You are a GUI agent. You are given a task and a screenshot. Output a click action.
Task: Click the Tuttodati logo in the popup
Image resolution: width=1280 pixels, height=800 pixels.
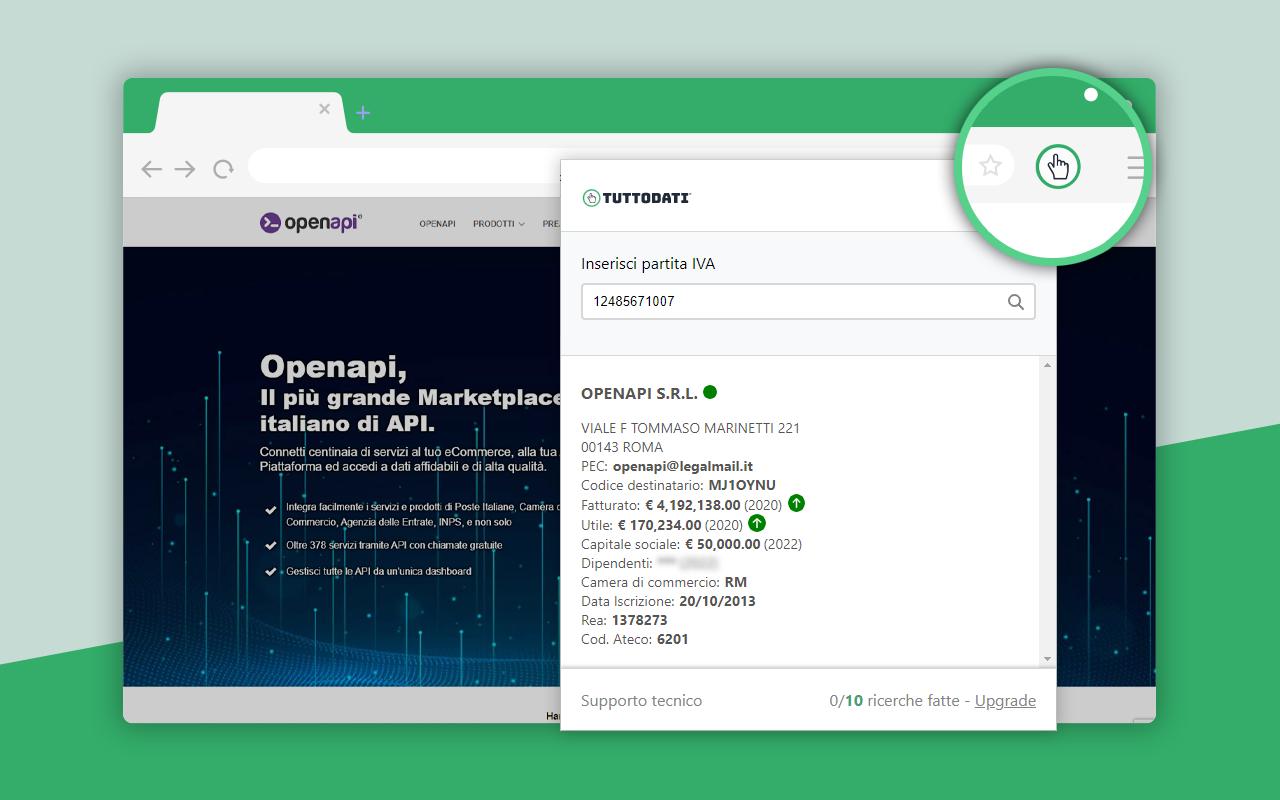point(637,198)
